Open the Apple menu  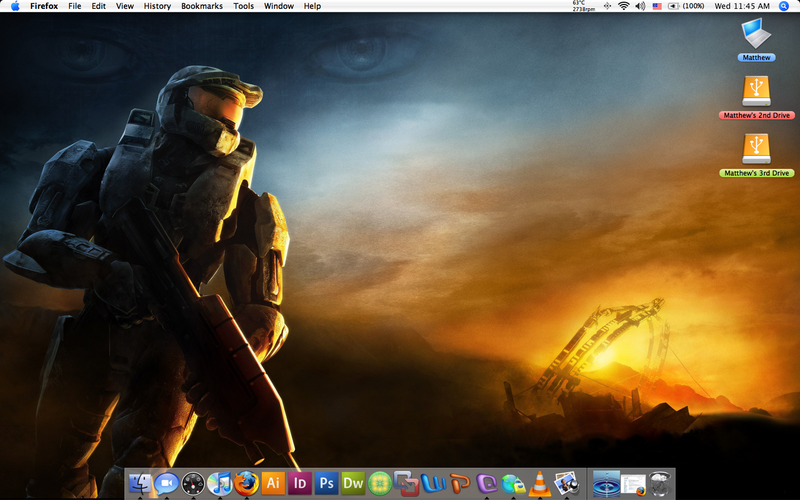[x=15, y=6]
